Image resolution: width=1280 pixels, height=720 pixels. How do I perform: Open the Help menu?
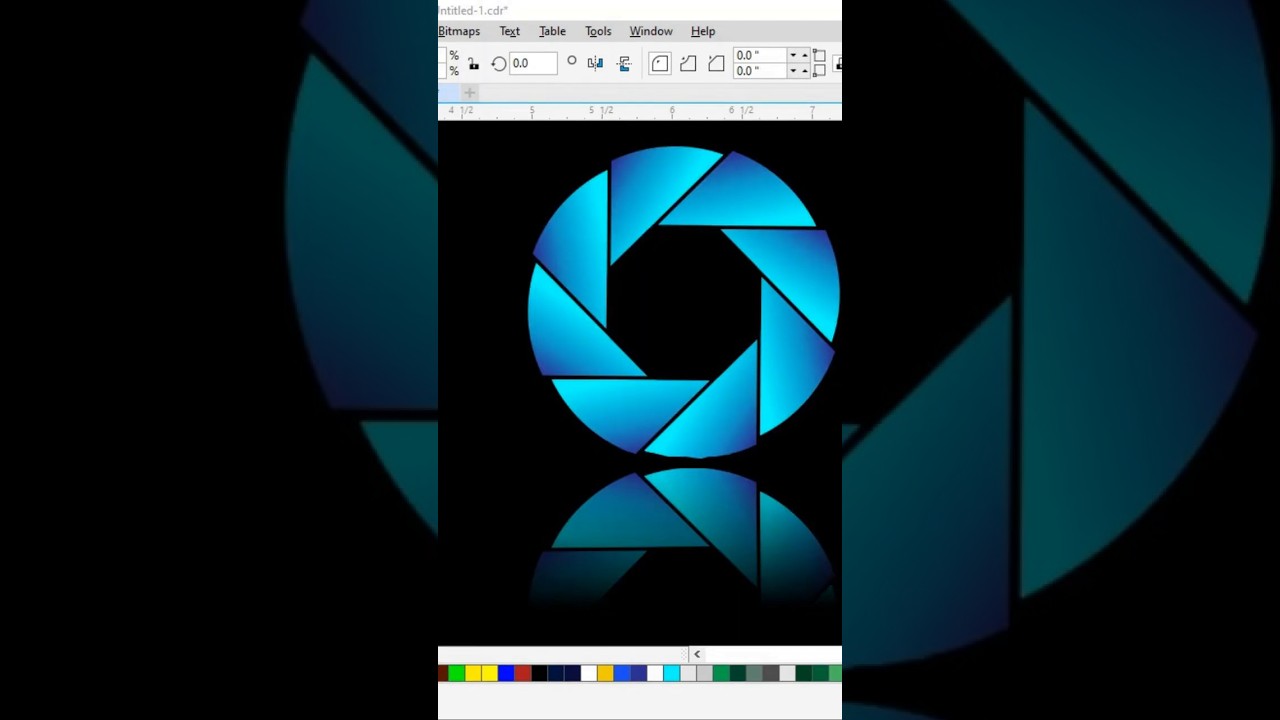click(x=703, y=31)
